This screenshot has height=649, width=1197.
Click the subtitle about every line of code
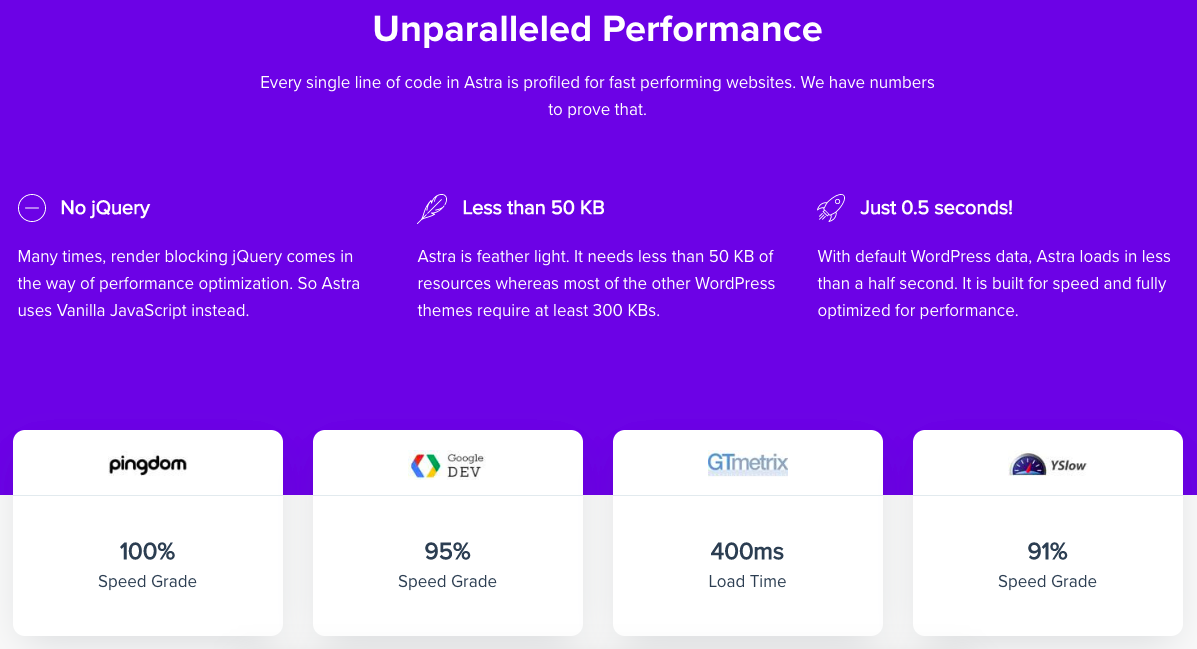pos(598,95)
